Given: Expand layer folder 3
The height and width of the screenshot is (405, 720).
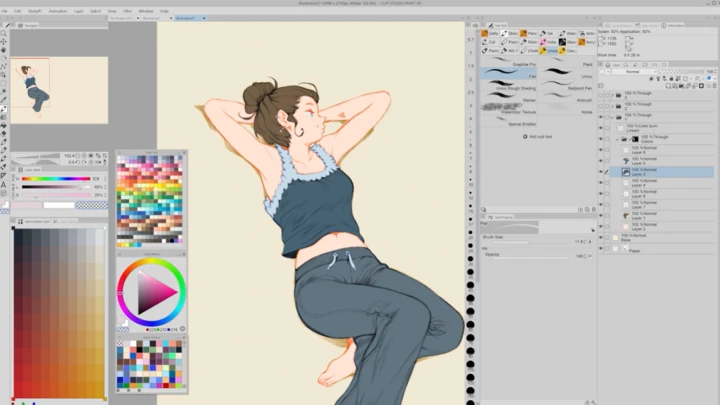Looking at the screenshot, I should coord(613,95).
